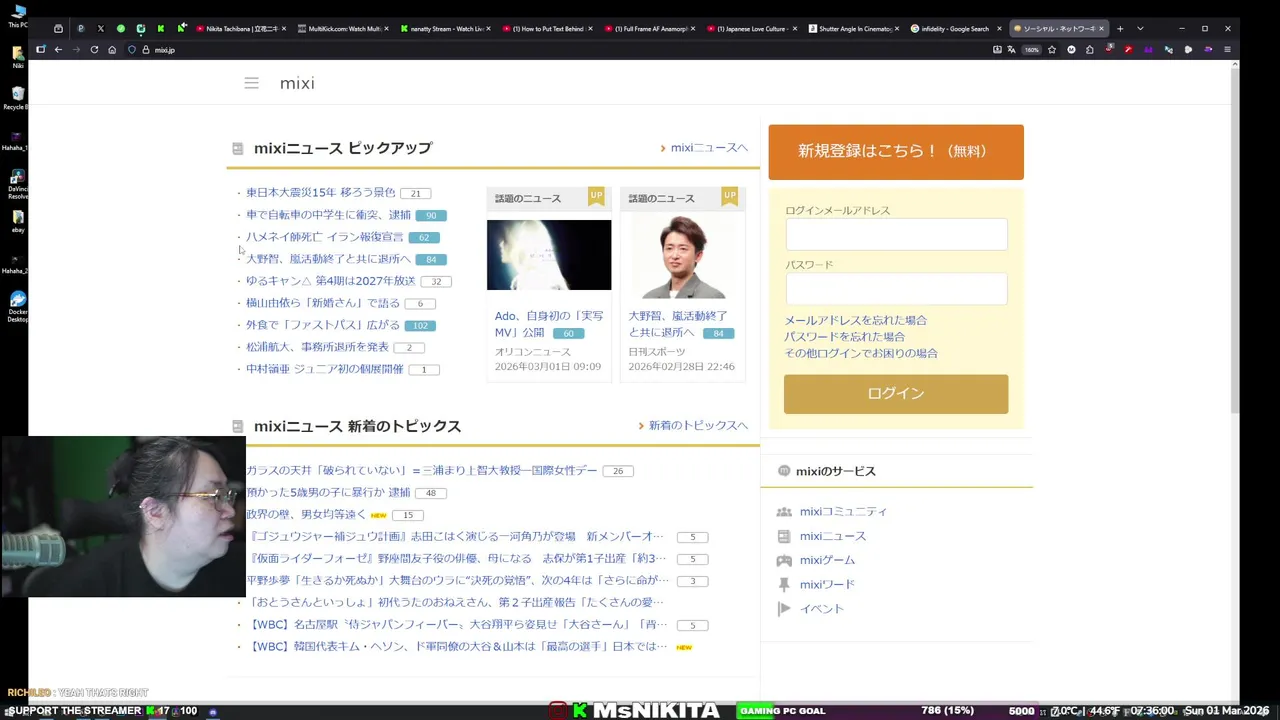The height and width of the screenshot is (720, 1280).
Task: Click the ログインメールアドレス input field
Action: (x=896, y=235)
